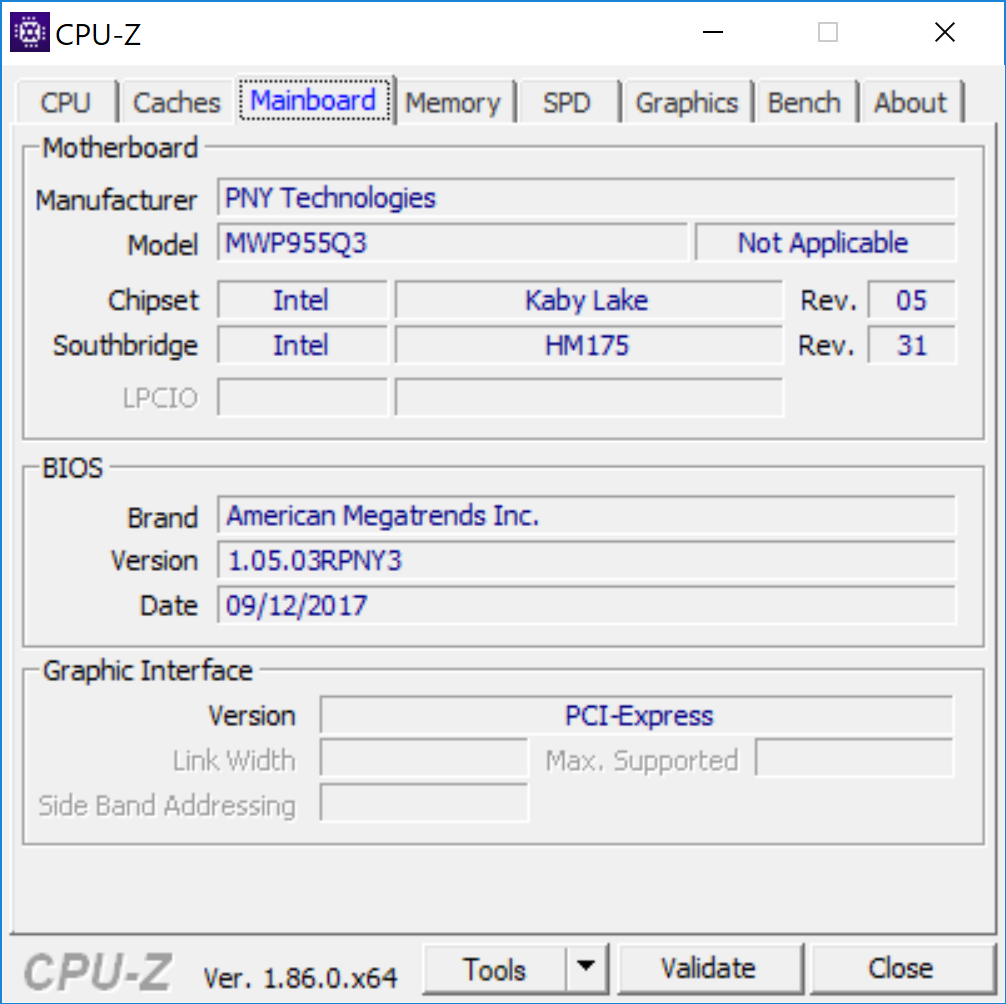Click the Manufacturer field PNY Technologies

tap(586, 198)
